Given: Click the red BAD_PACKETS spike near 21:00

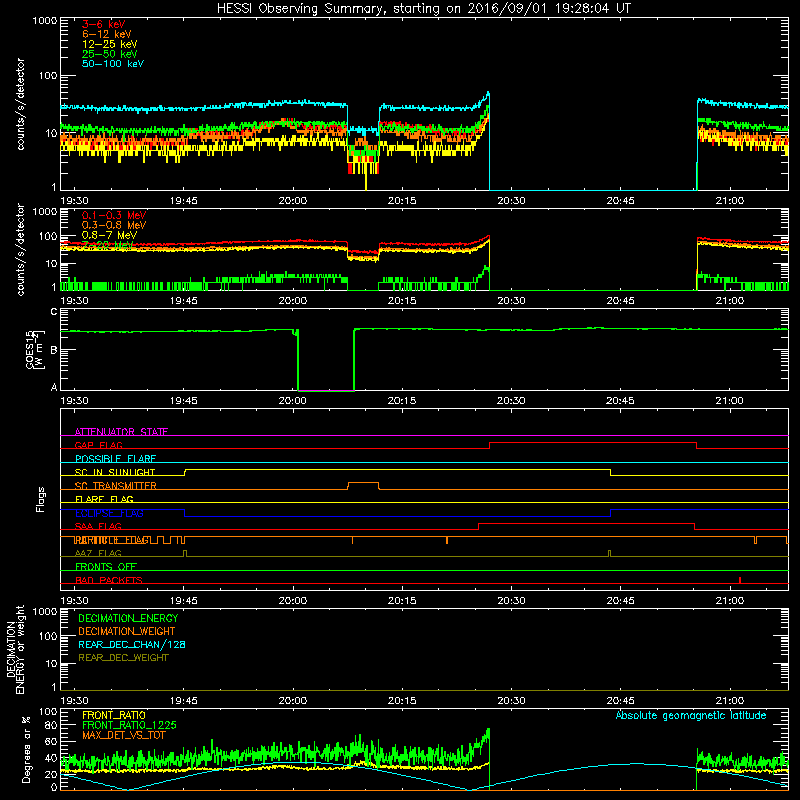Looking at the screenshot, I should pyautogui.click(x=740, y=580).
